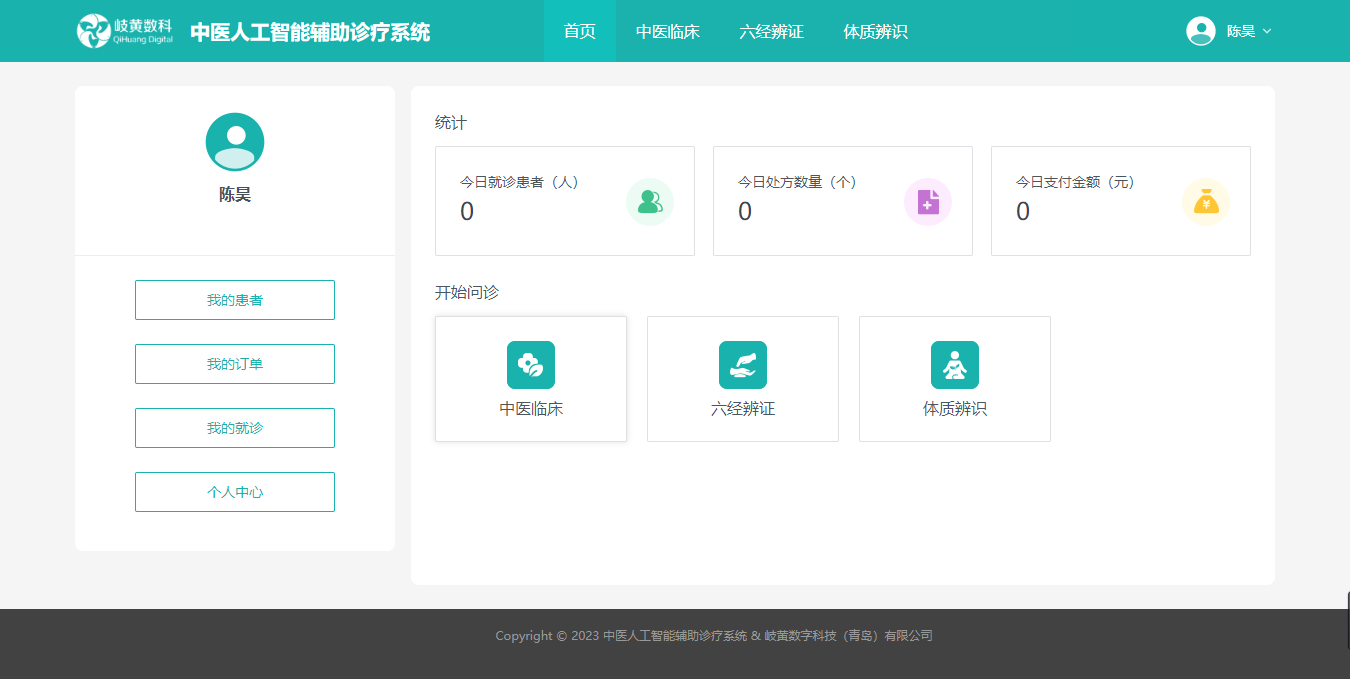Click the large profile avatar of 陈昊

[235, 142]
